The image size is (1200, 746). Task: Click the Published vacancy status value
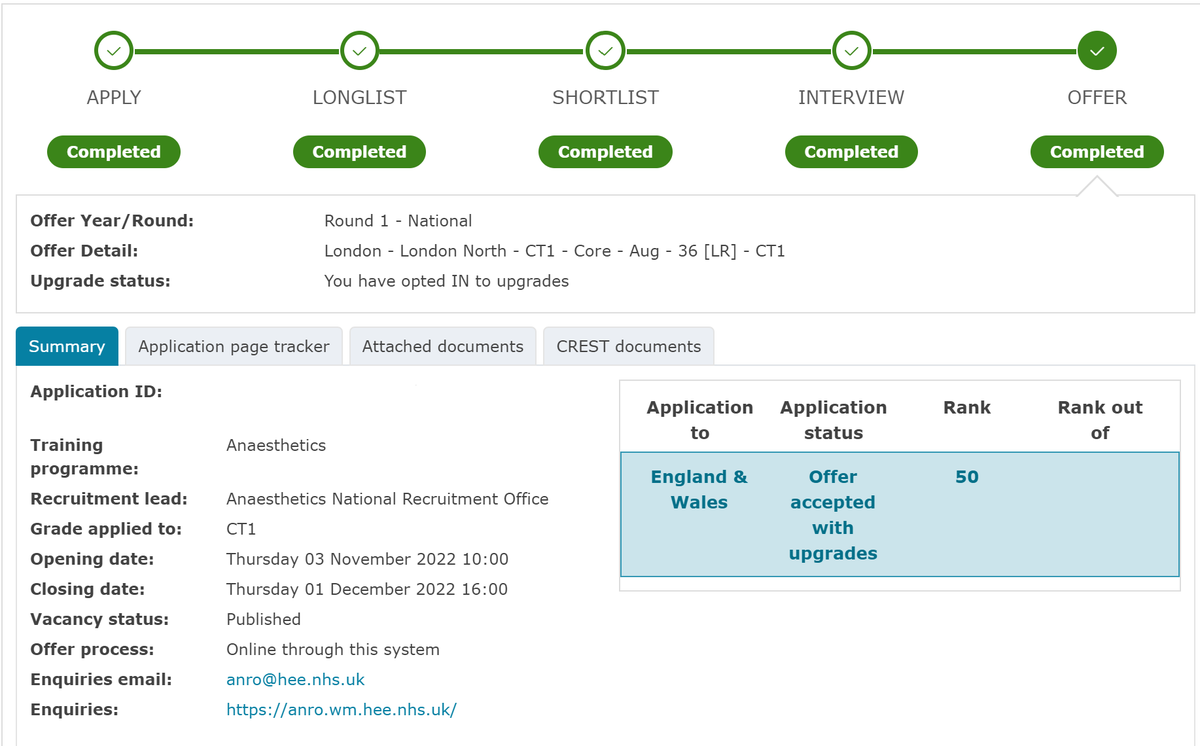click(264, 619)
